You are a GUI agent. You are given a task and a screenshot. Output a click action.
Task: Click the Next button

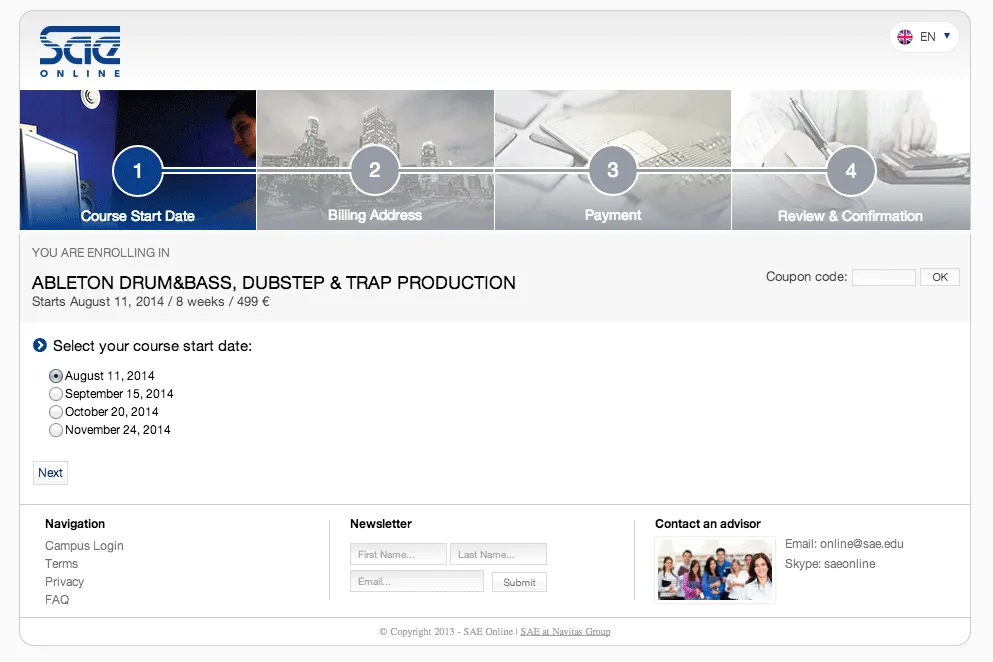(50, 473)
